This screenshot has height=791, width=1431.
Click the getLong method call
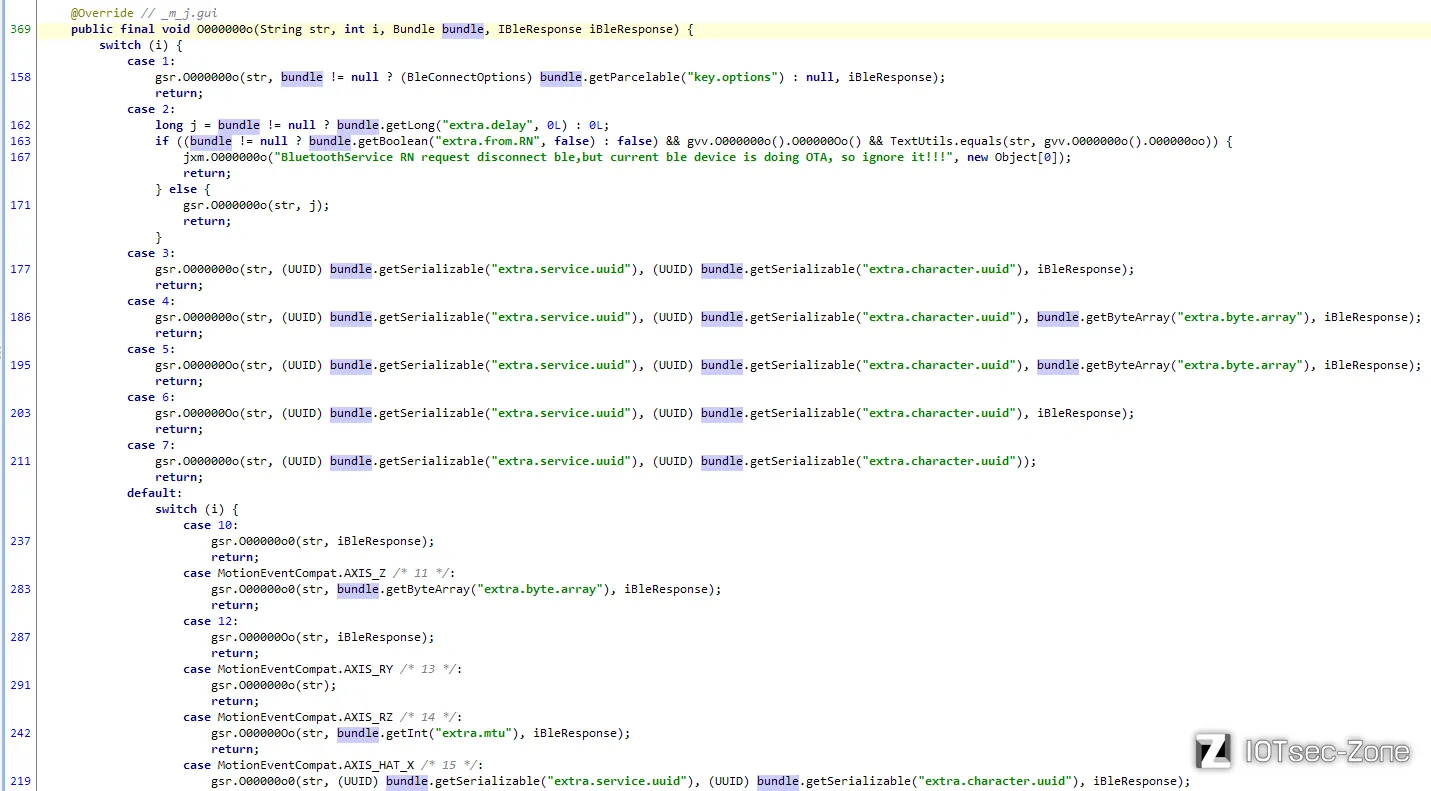pyautogui.click(x=410, y=125)
